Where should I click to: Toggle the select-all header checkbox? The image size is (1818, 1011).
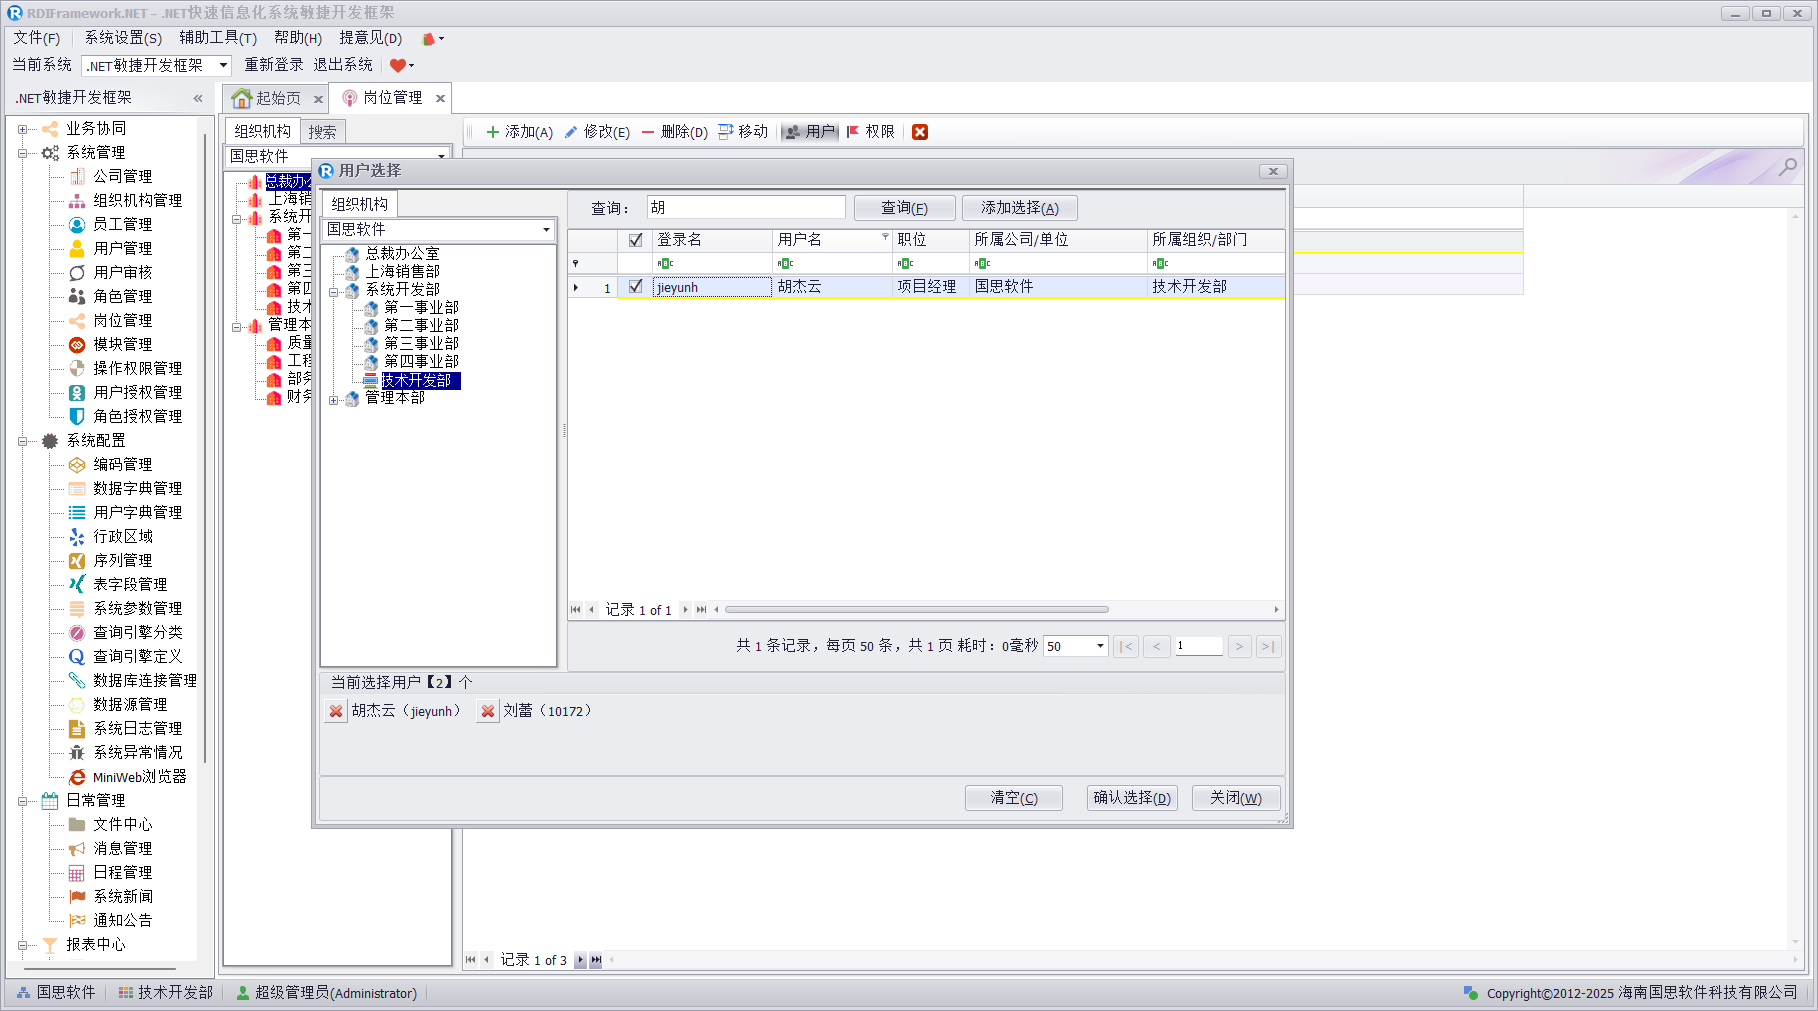point(635,240)
